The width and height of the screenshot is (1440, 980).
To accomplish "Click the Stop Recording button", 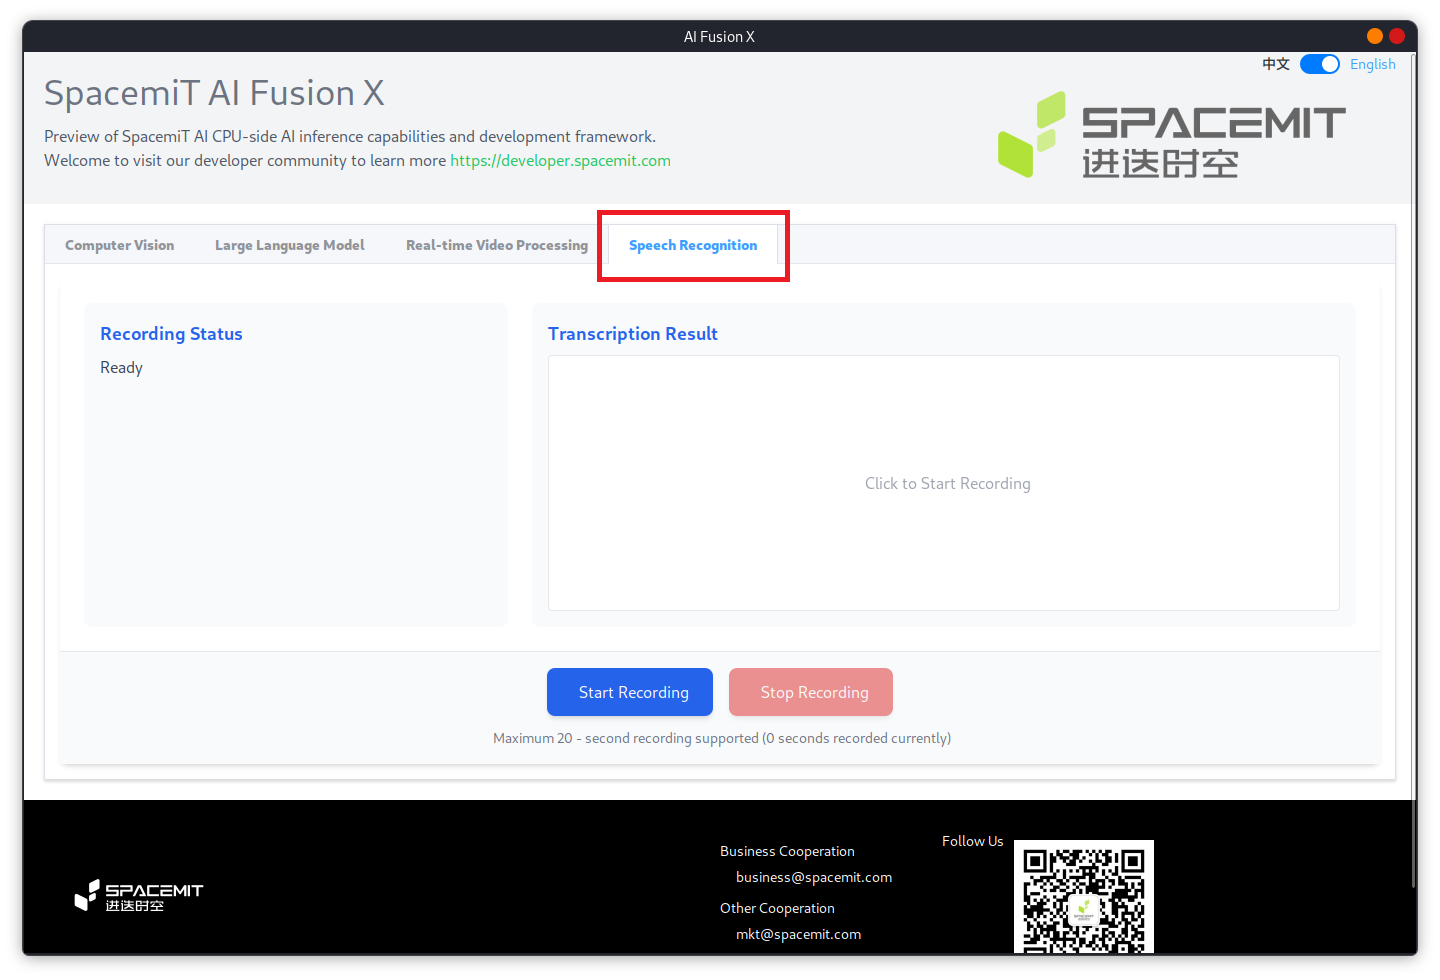I will pyautogui.click(x=811, y=692).
